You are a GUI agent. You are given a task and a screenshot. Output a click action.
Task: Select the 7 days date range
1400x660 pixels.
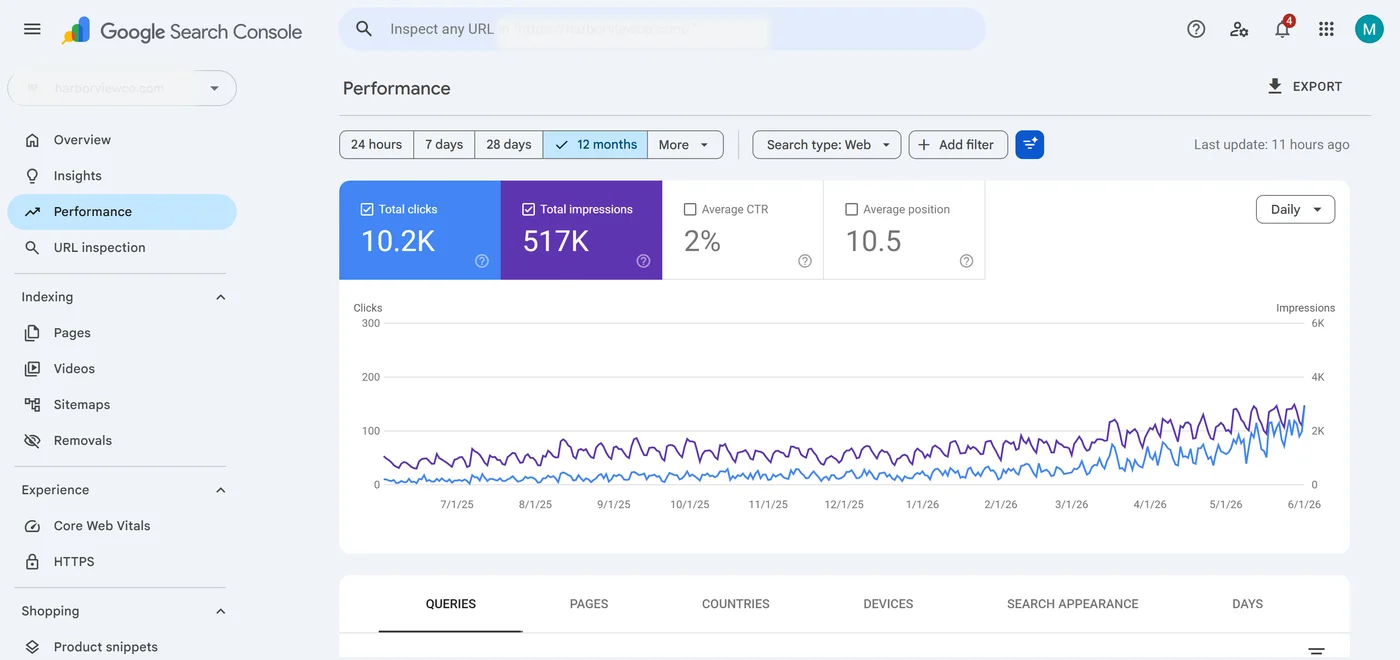(x=444, y=145)
